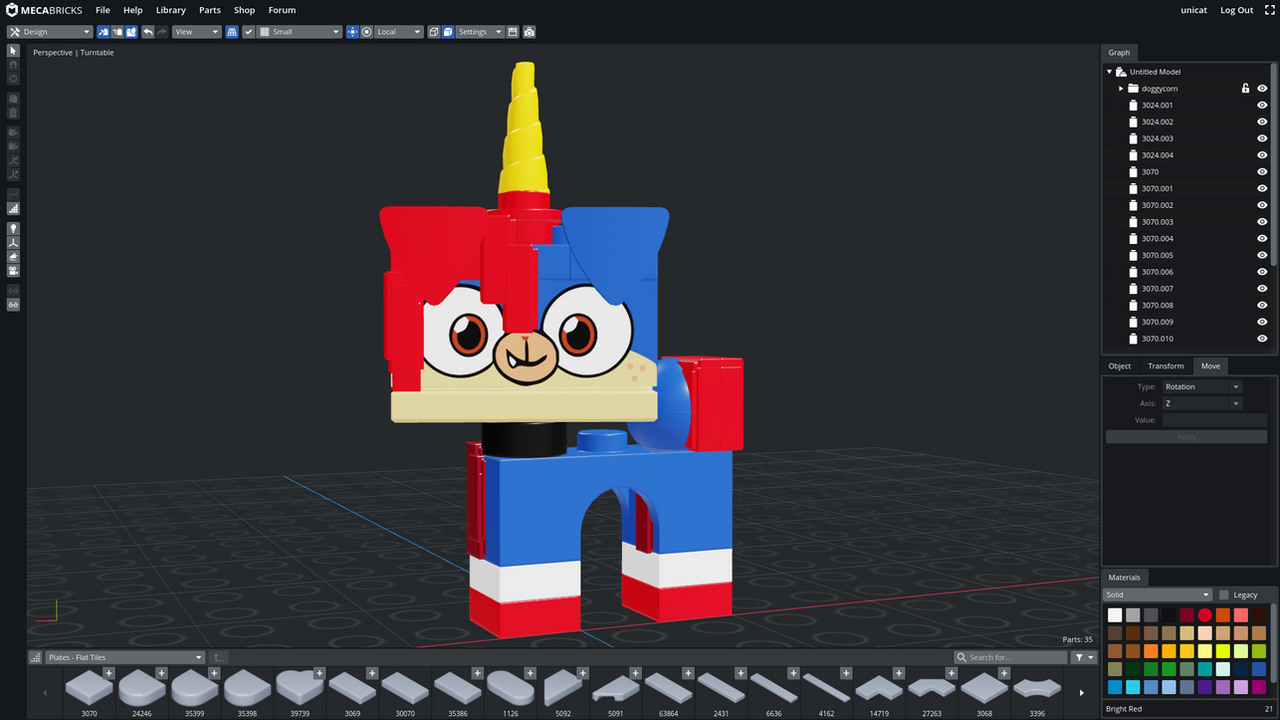The height and width of the screenshot is (720, 1280).
Task: Open the Library menu
Action: [x=171, y=10]
